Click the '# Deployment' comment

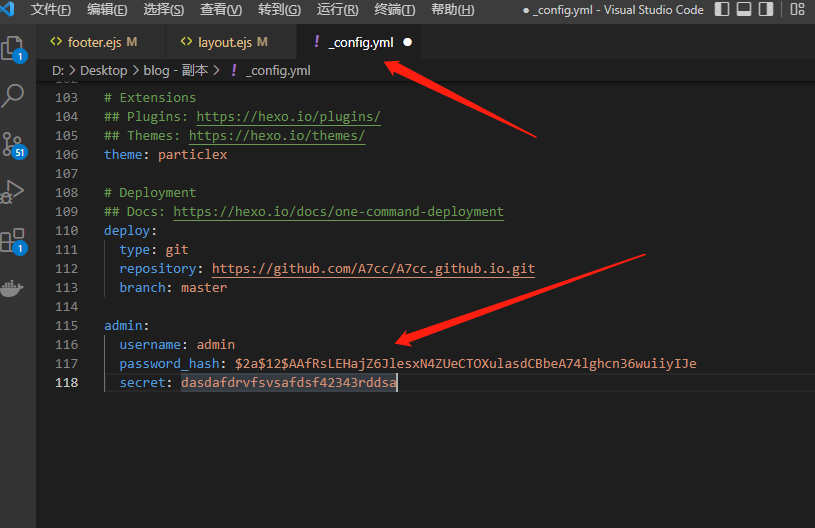(x=150, y=193)
